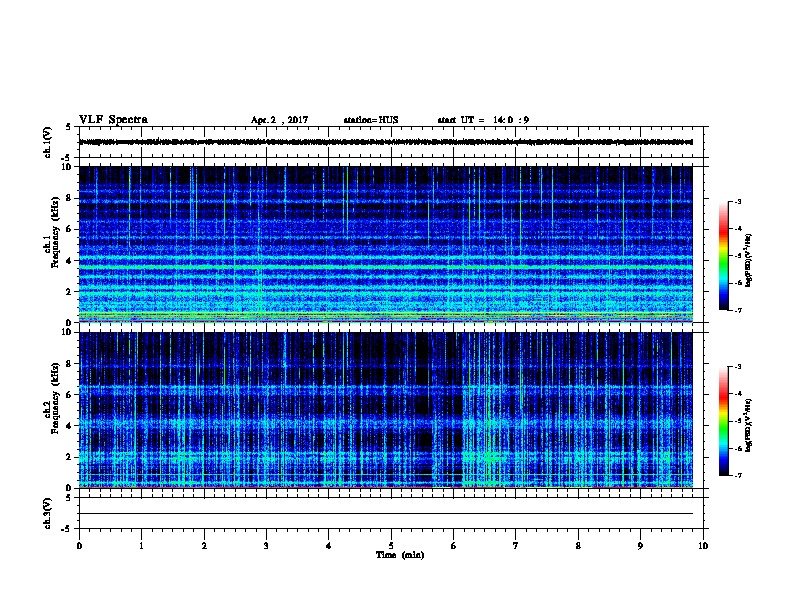Click the ch.2 spectrogram "4" kHz tick label
The width and height of the screenshot is (792, 612).
click(69, 426)
